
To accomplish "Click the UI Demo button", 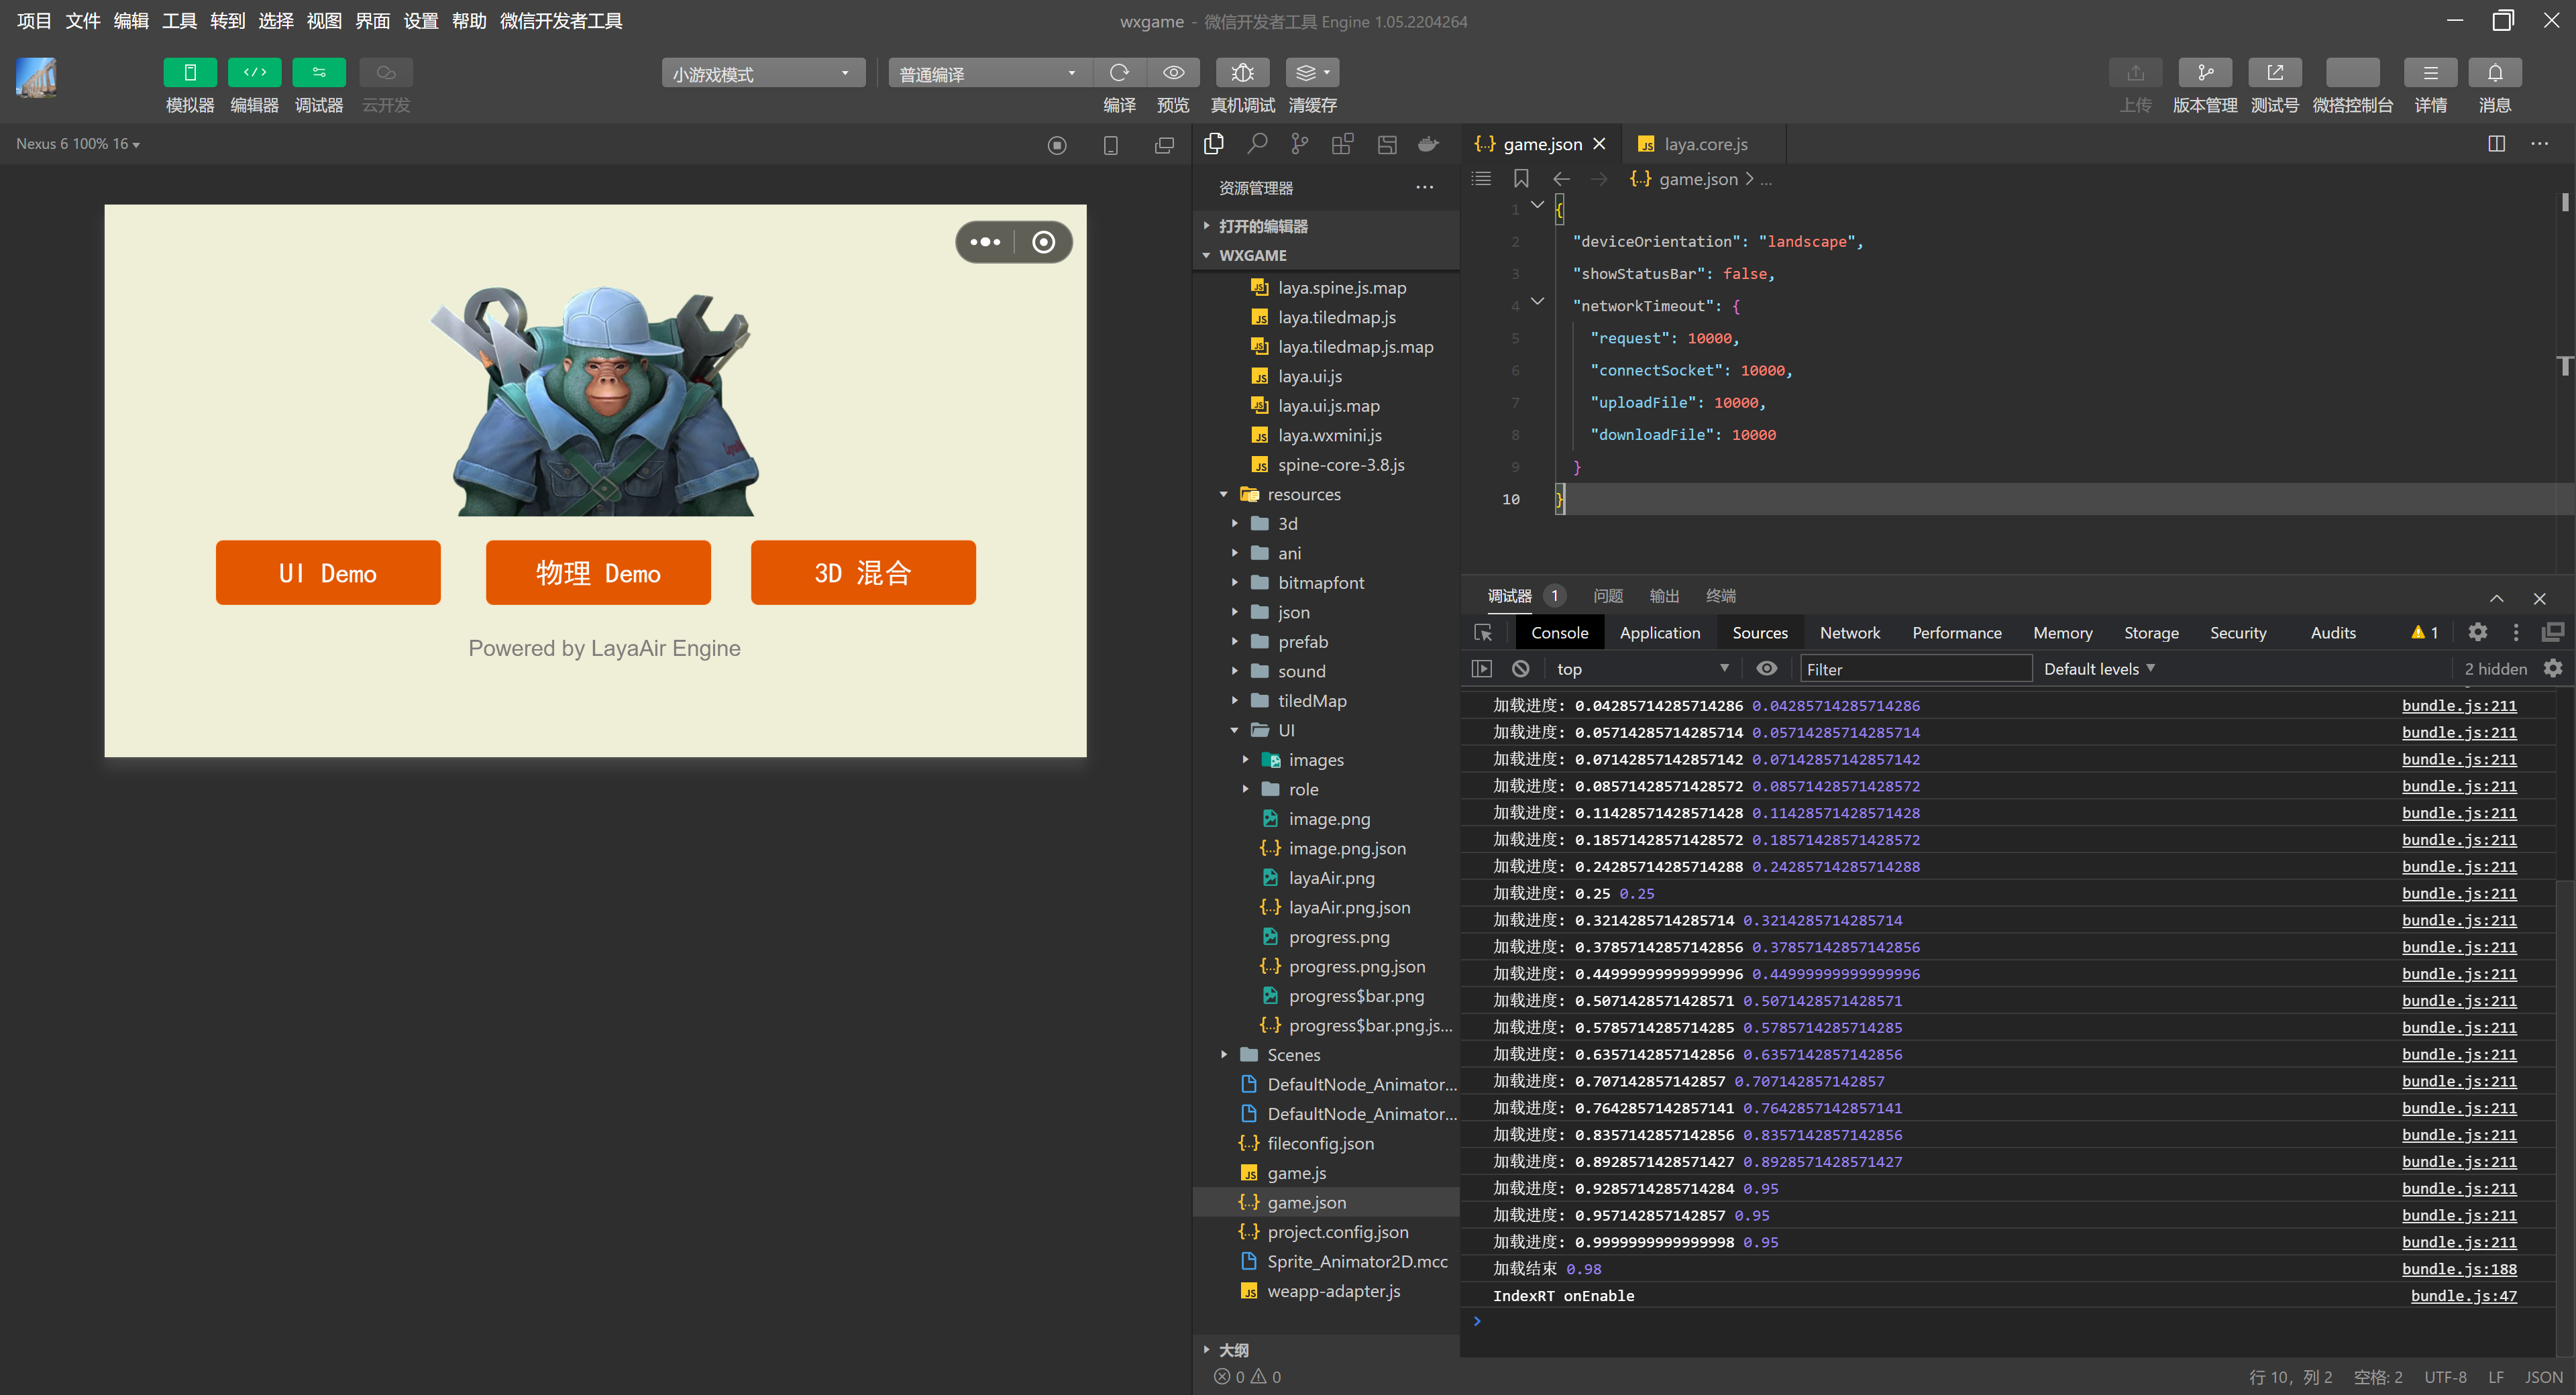I will [328, 573].
